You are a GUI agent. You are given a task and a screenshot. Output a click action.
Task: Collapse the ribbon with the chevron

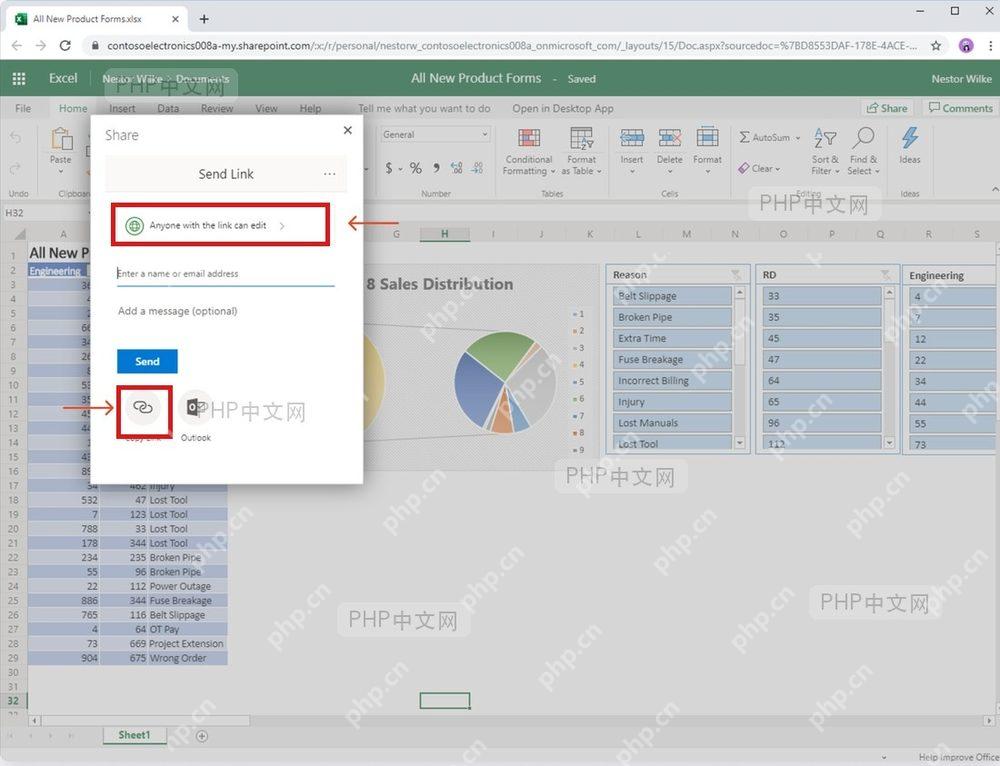tap(995, 189)
